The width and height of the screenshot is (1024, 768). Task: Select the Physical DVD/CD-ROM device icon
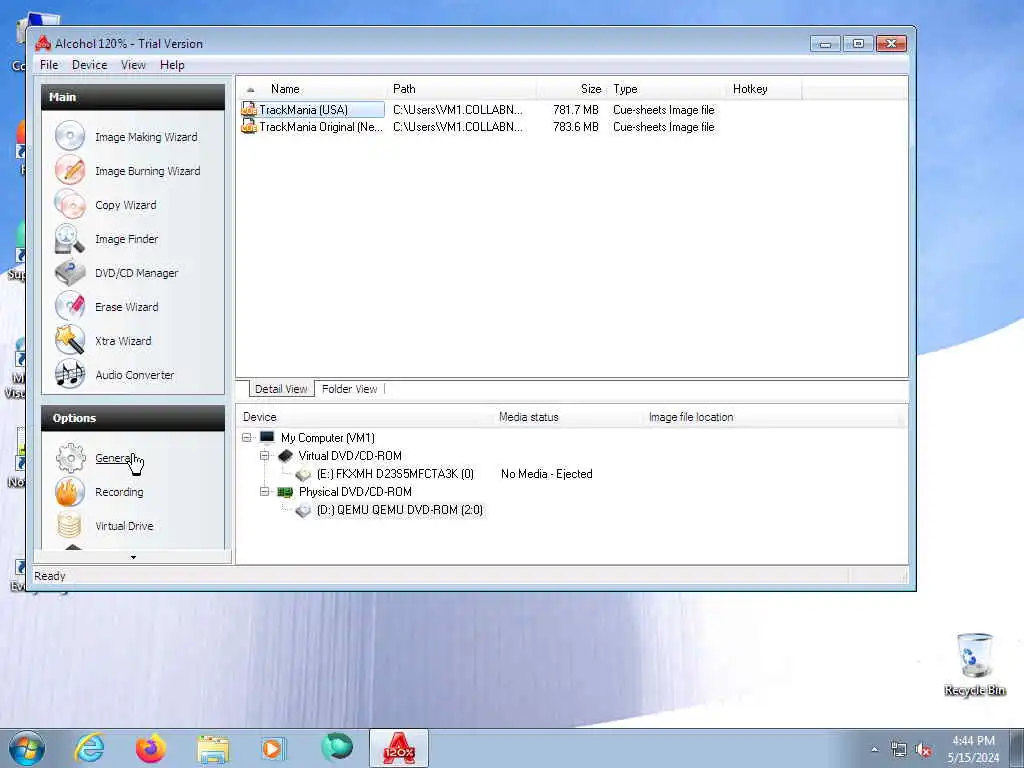285,492
